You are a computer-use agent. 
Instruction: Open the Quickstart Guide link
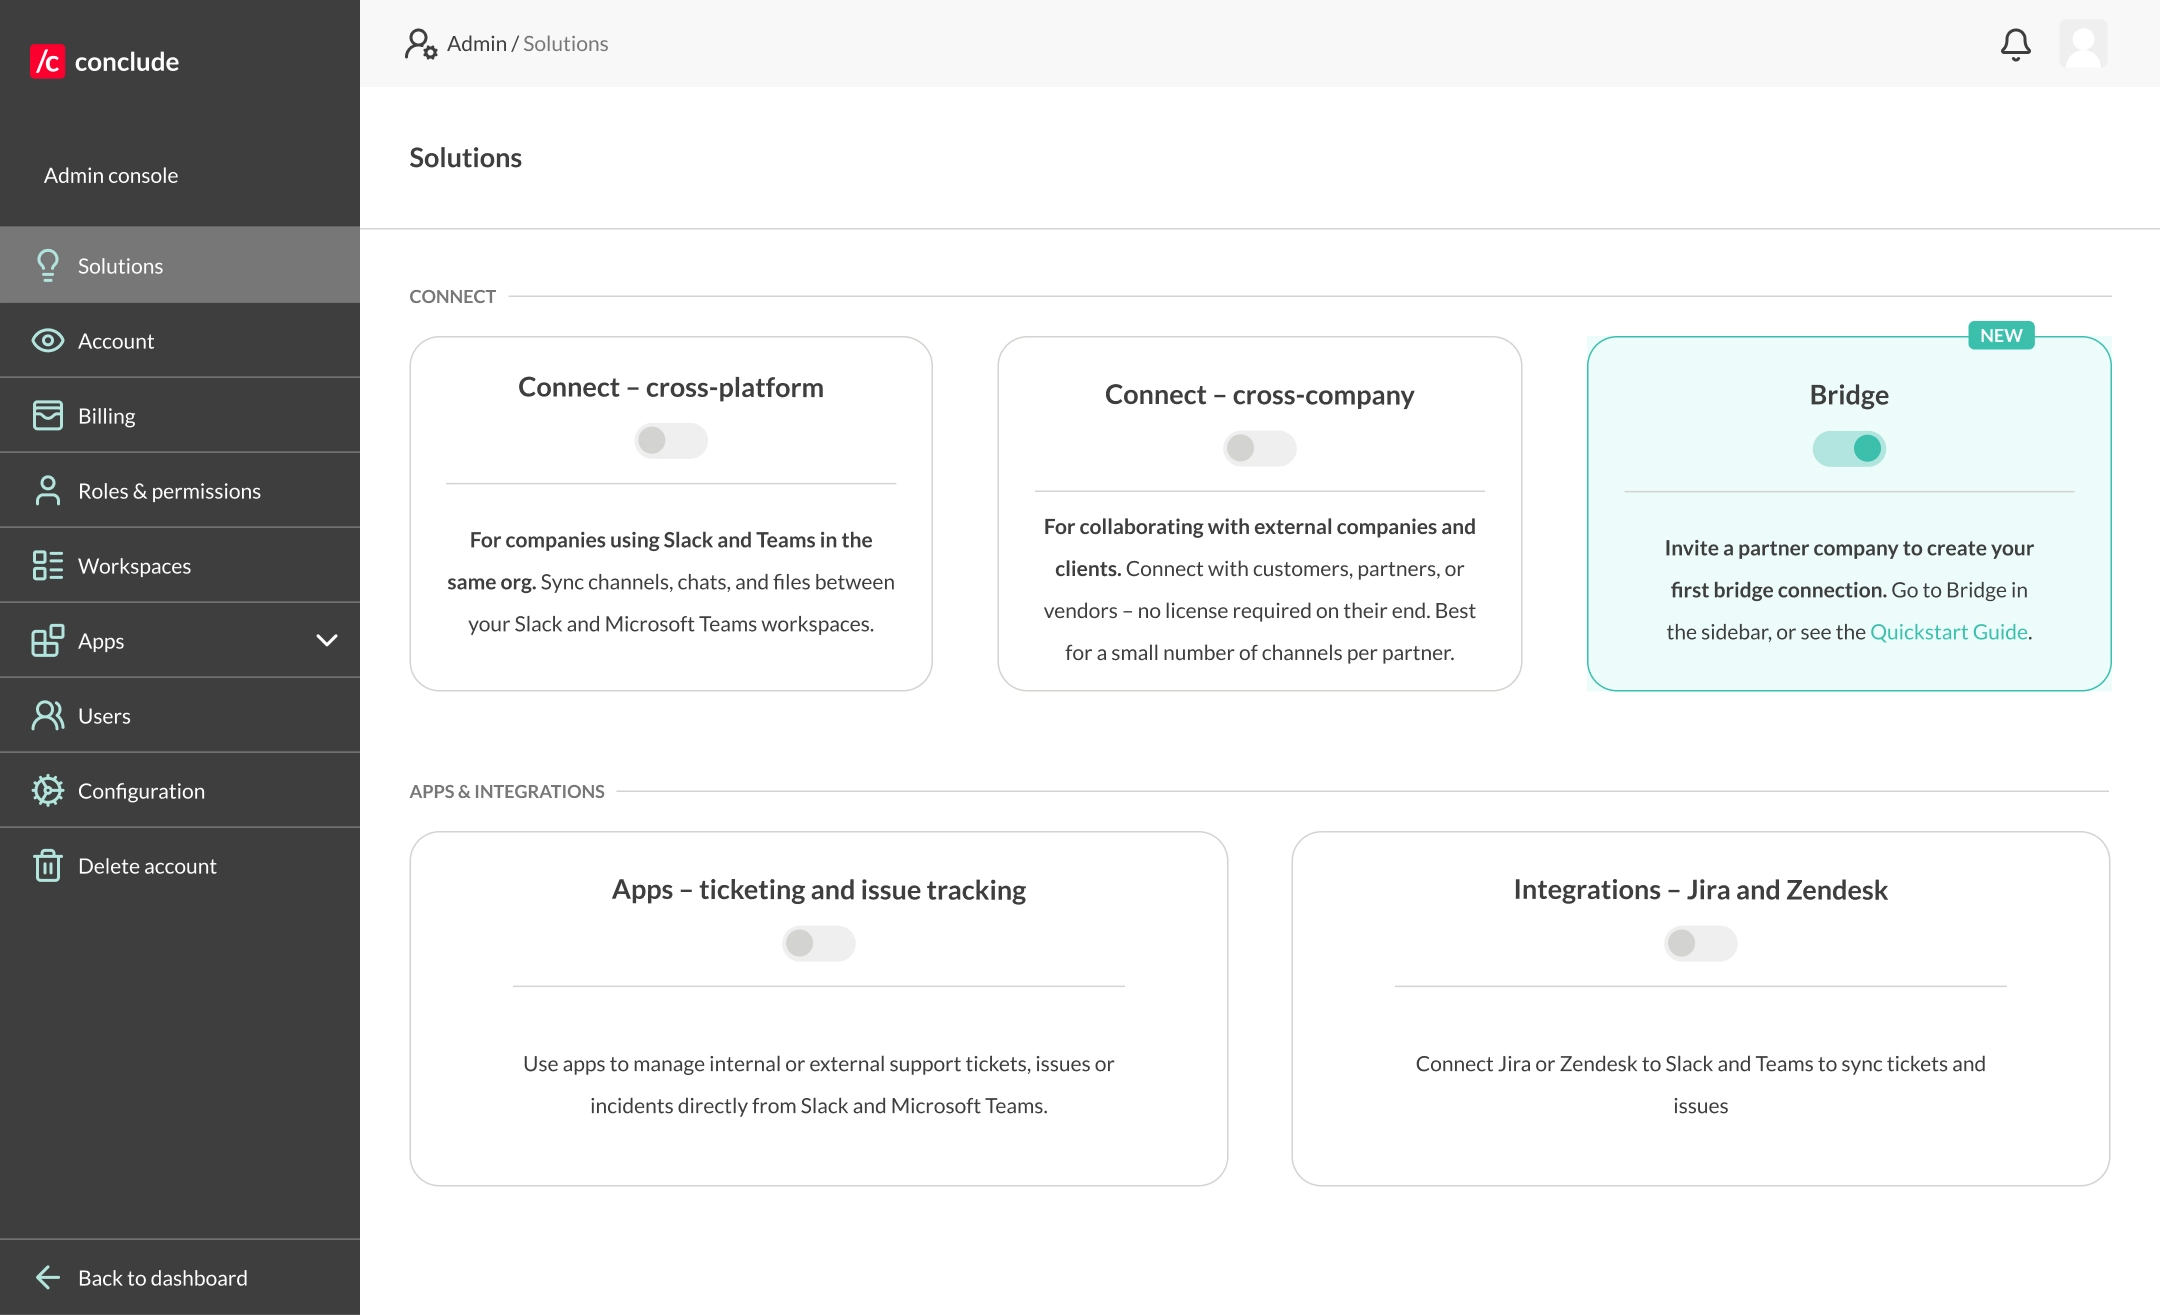pos(1948,632)
